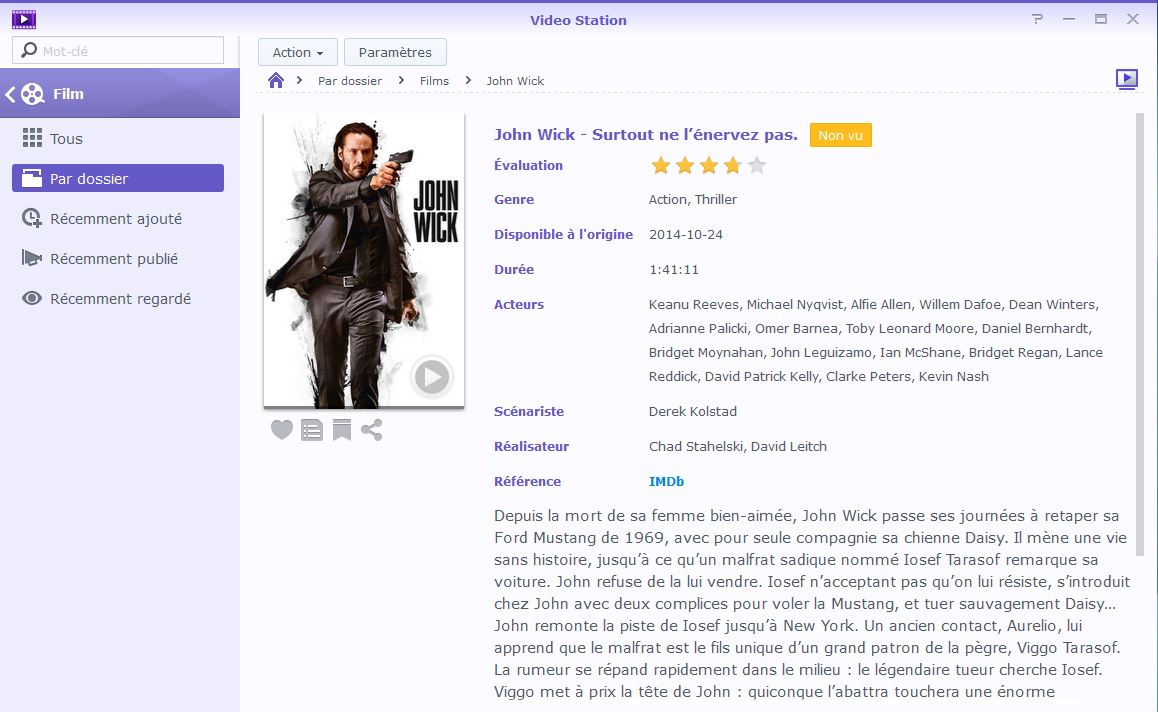Screen dimensions: 1158x712
Task: Rate the movie five stars
Action: pos(756,165)
